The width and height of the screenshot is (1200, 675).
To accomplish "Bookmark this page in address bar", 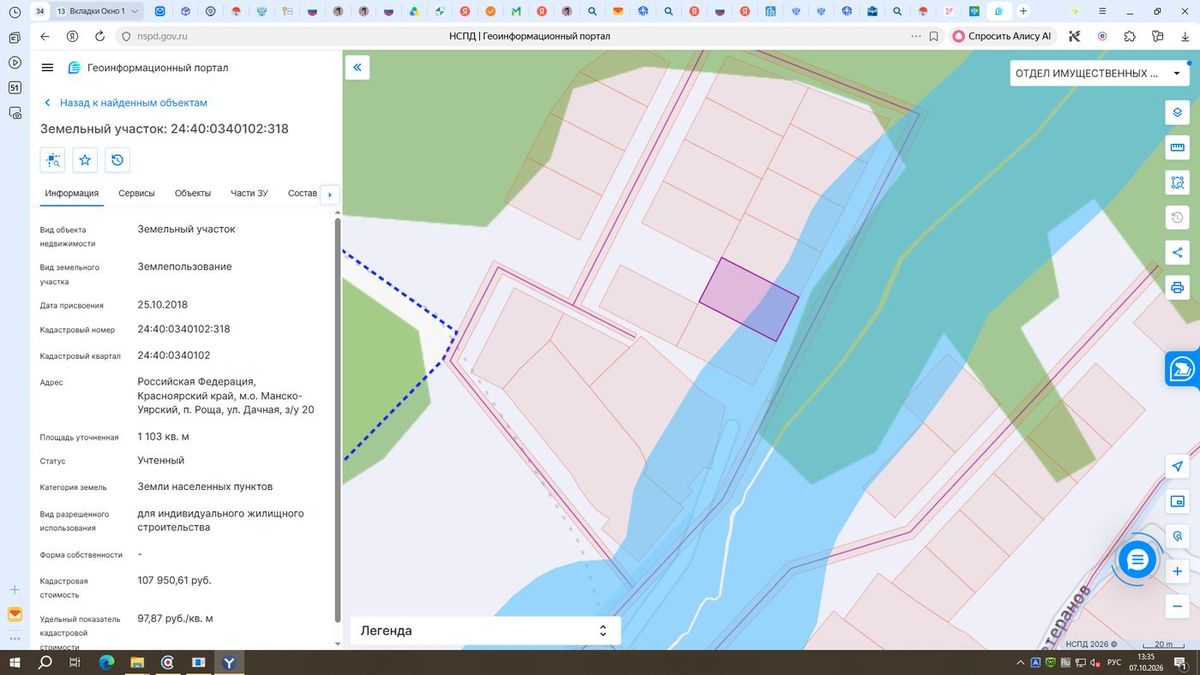I will click(x=934, y=36).
